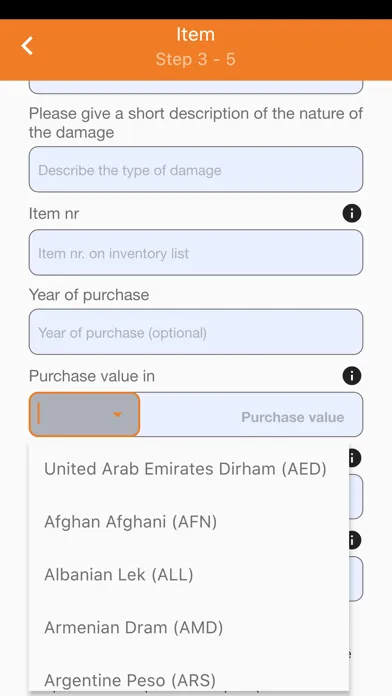Open info icon beside Purchase value in
Viewport: 392px width, 696px height.
pyautogui.click(x=352, y=376)
